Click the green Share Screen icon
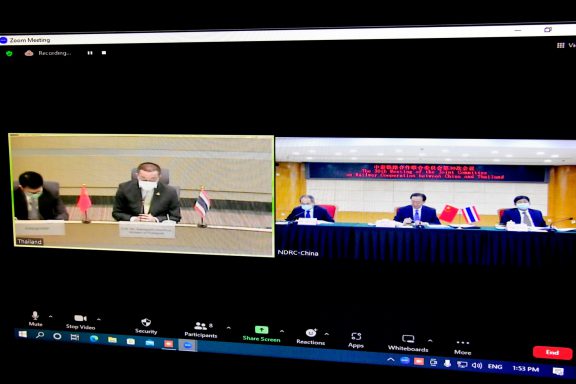Screen dimensions: 576x384 262,330
